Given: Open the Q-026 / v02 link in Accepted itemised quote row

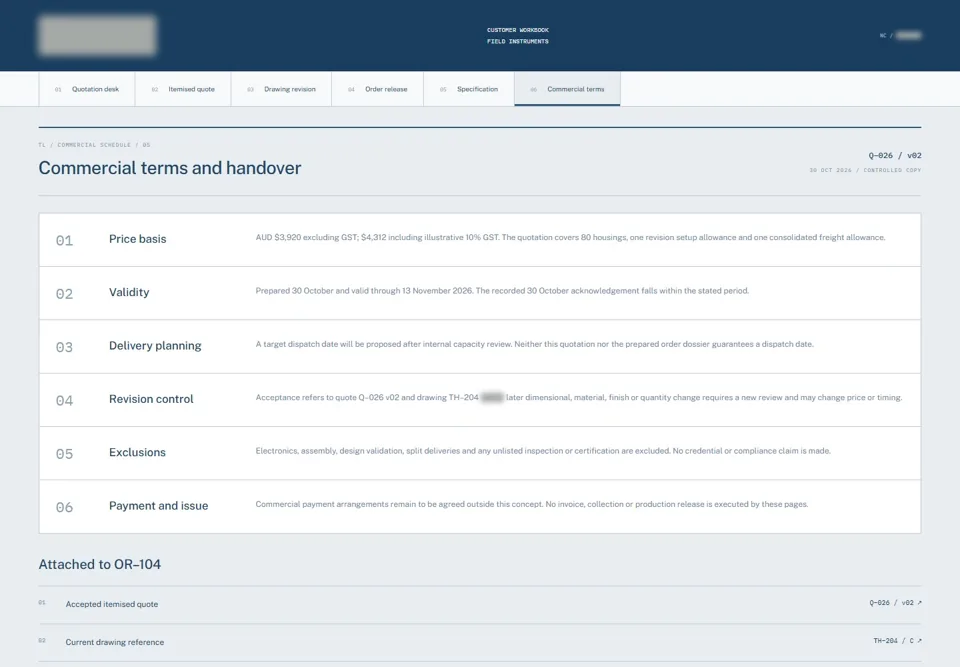Looking at the screenshot, I should click(895, 603).
